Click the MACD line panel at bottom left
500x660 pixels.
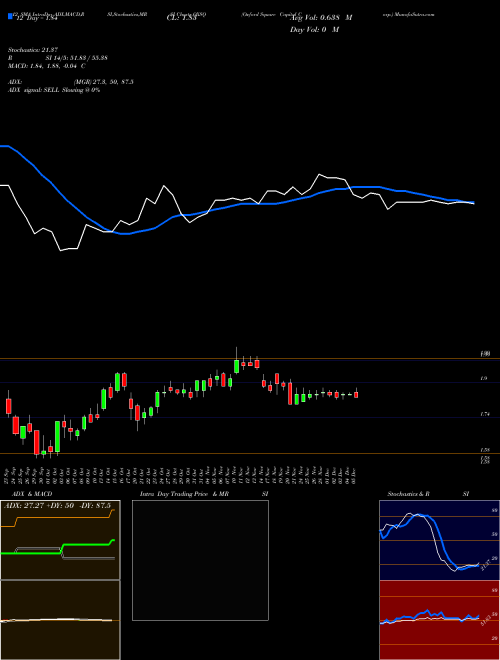tap(60, 620)
